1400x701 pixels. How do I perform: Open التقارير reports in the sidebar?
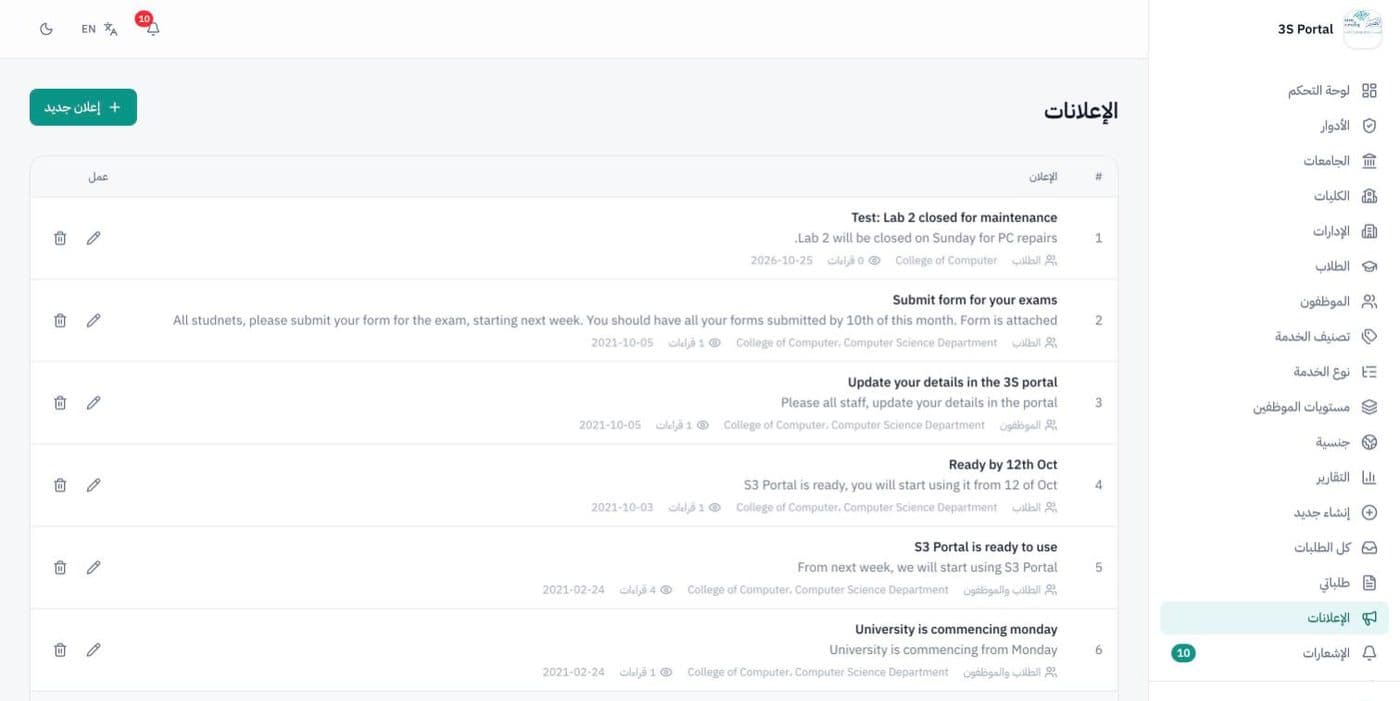[x=1274, y=477]
